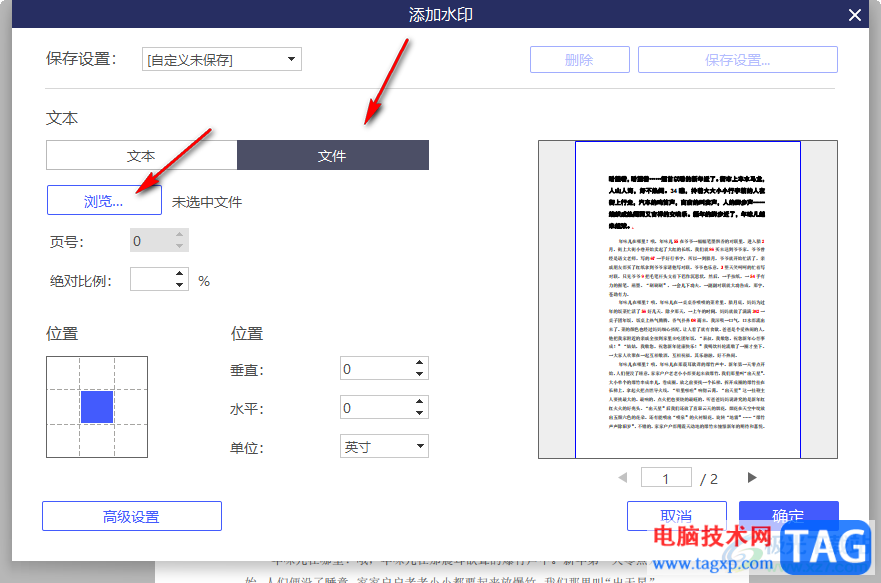
Task: Switch to the 文件 tab
Action: pos(333,156)
